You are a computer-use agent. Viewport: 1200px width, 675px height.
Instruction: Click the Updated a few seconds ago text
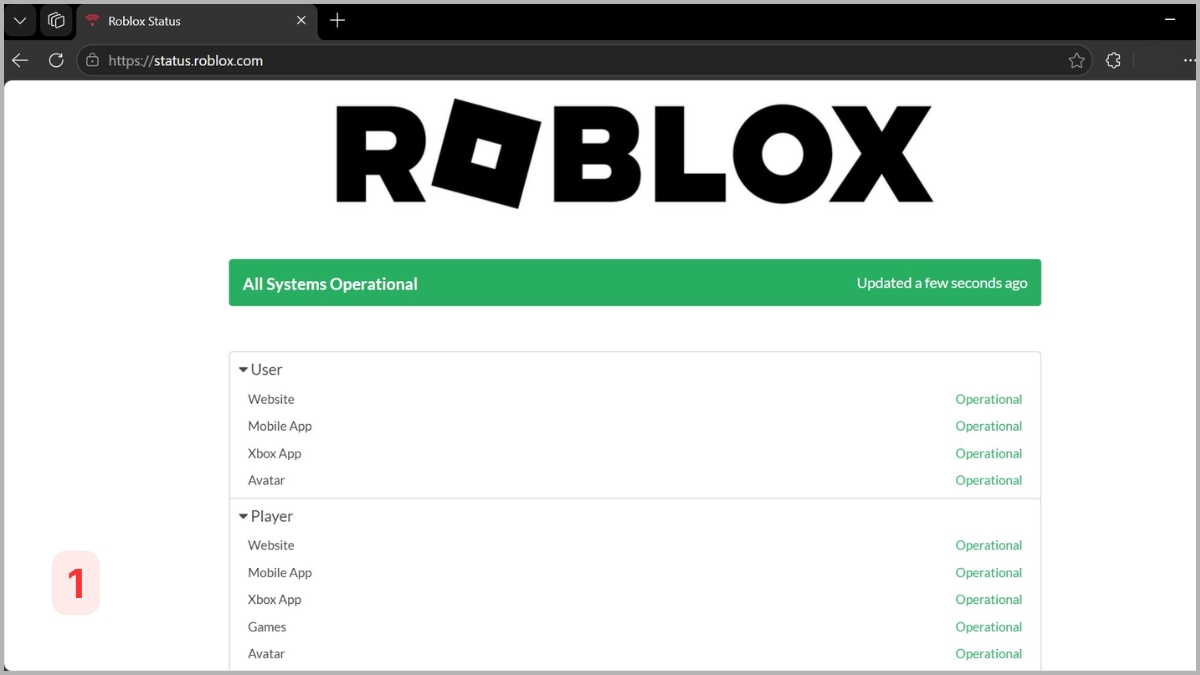(942, 283)
